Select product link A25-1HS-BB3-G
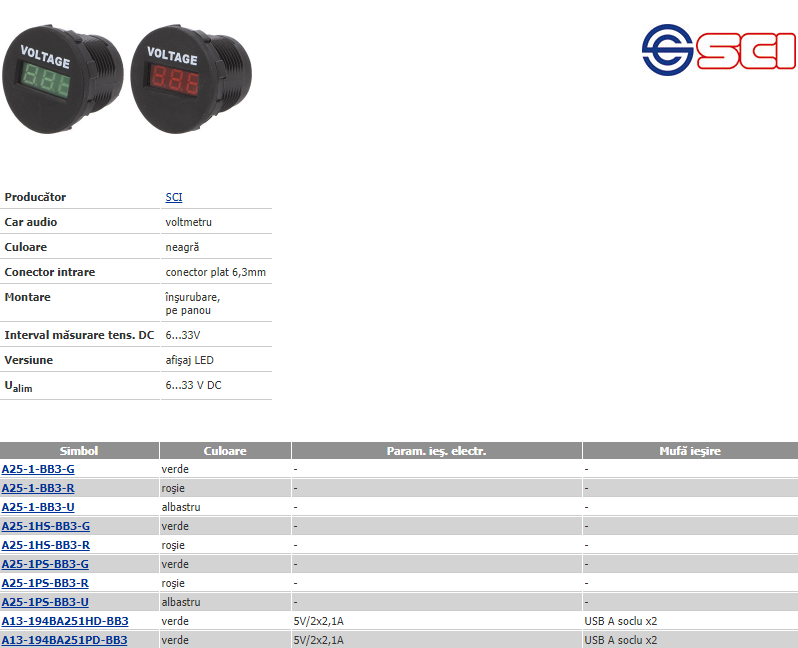Screen dimensions: 798x648 46,526
